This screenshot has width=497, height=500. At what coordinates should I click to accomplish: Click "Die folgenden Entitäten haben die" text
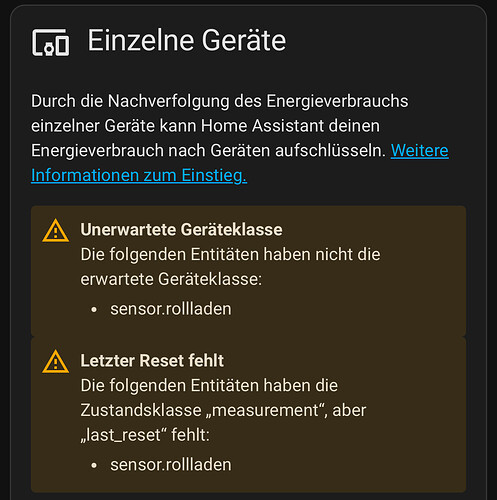pos(209,386)
